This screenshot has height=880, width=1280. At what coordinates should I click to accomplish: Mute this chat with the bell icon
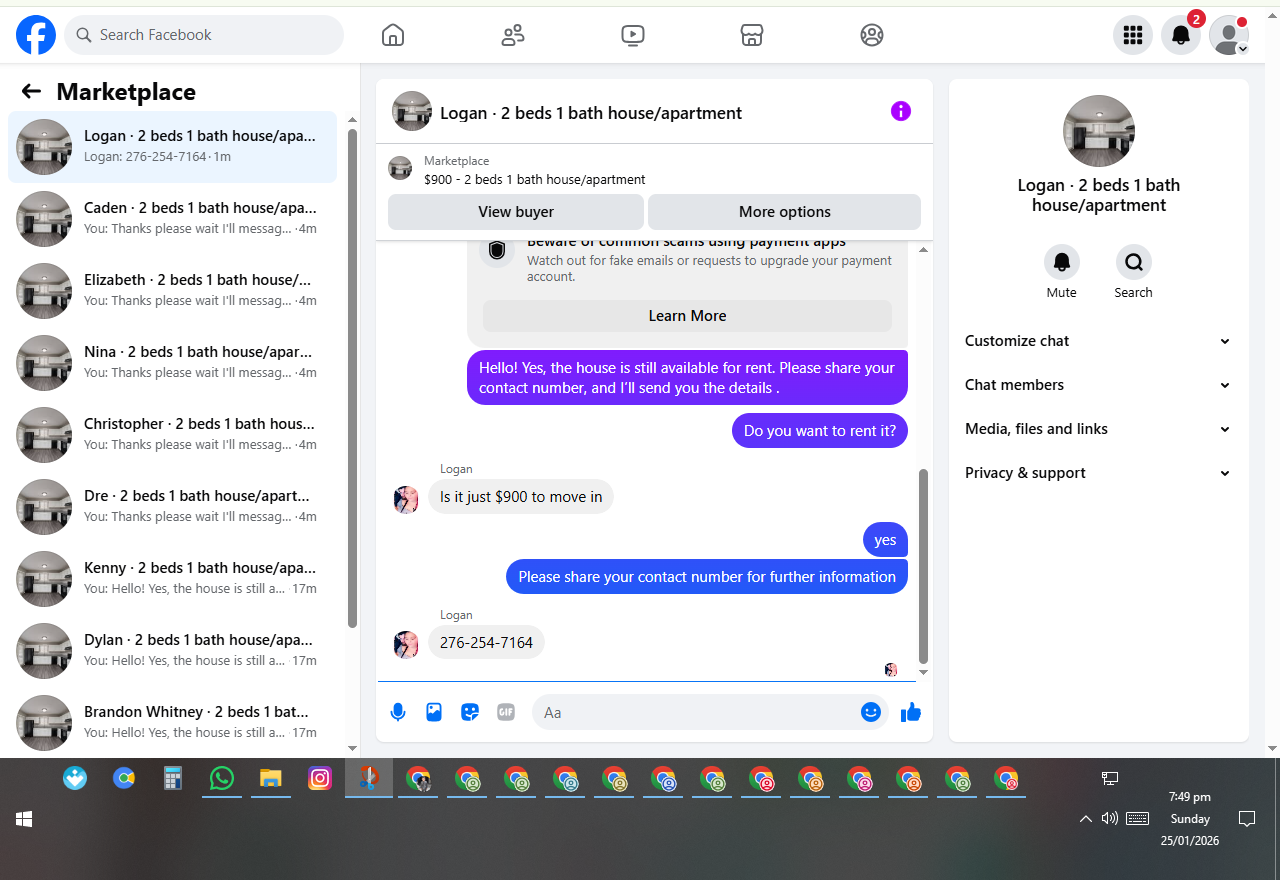pos(1062,262)
